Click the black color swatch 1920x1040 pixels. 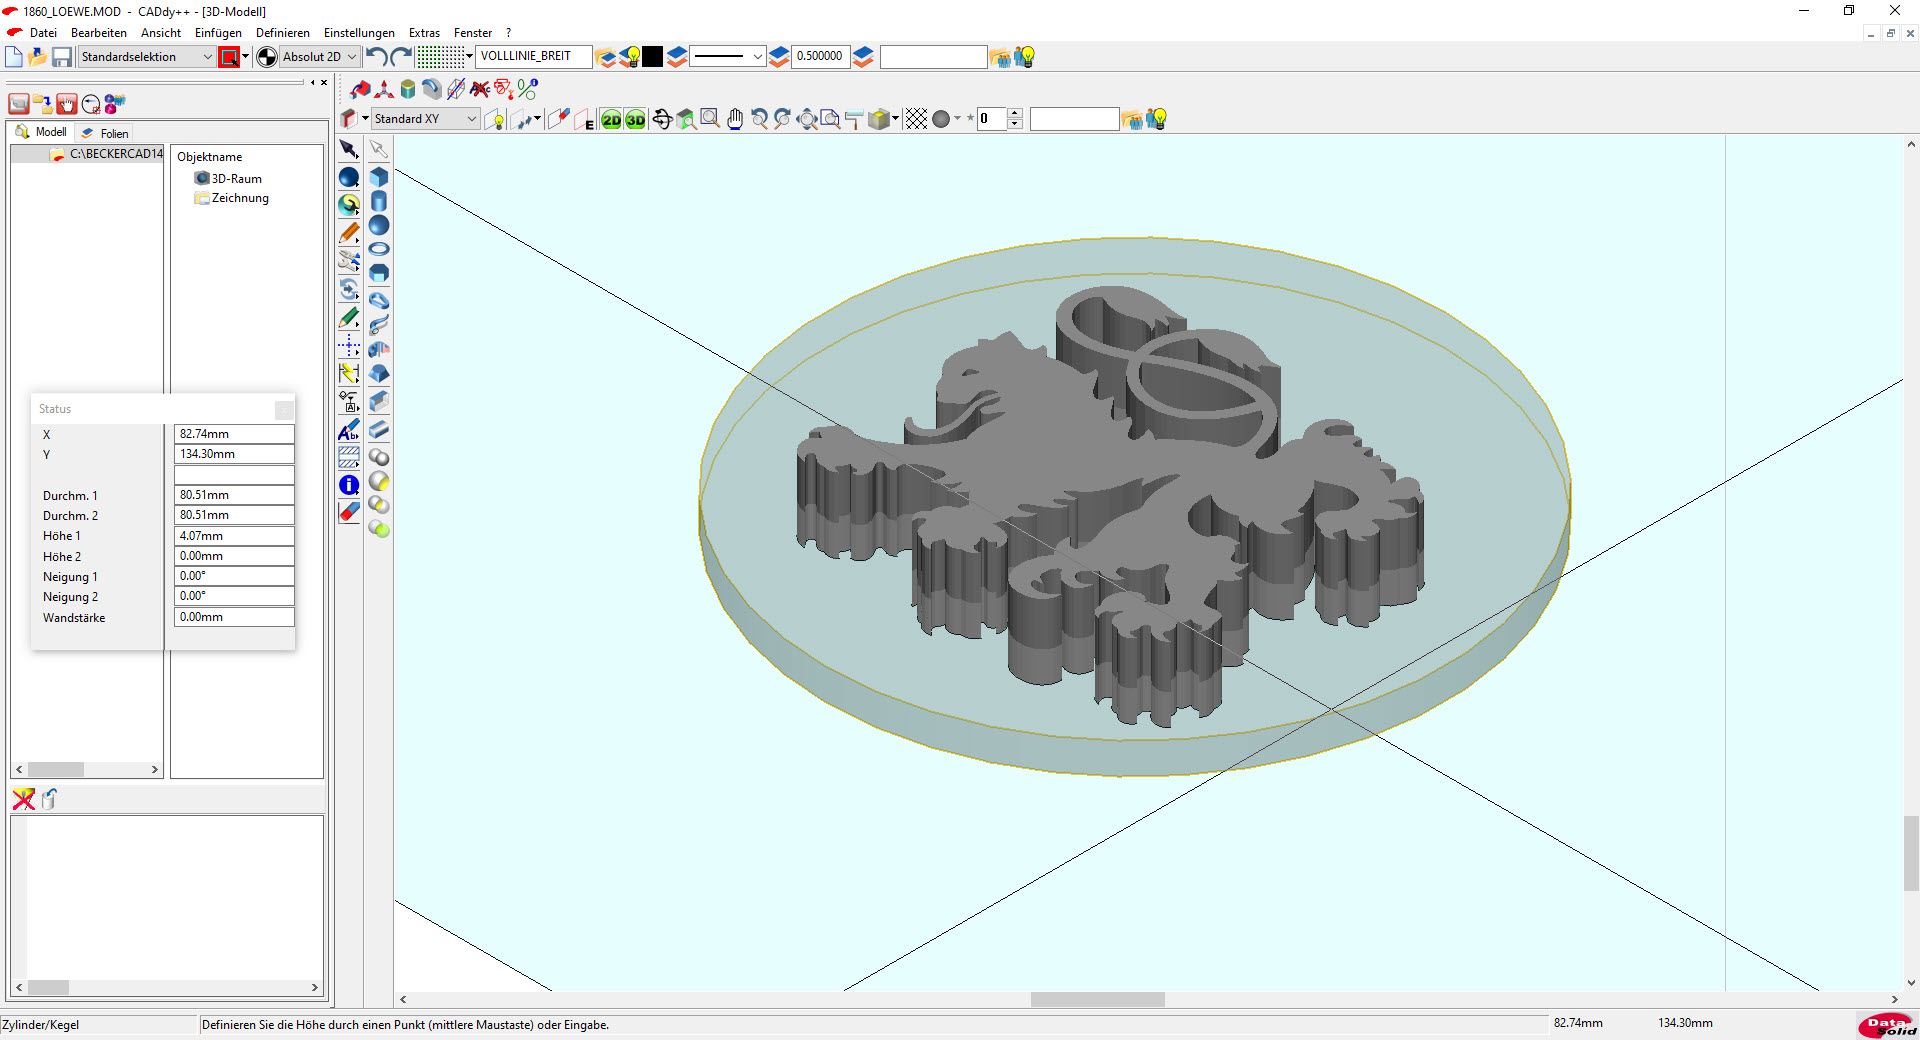pyautogui.click(x=652, y=57)
